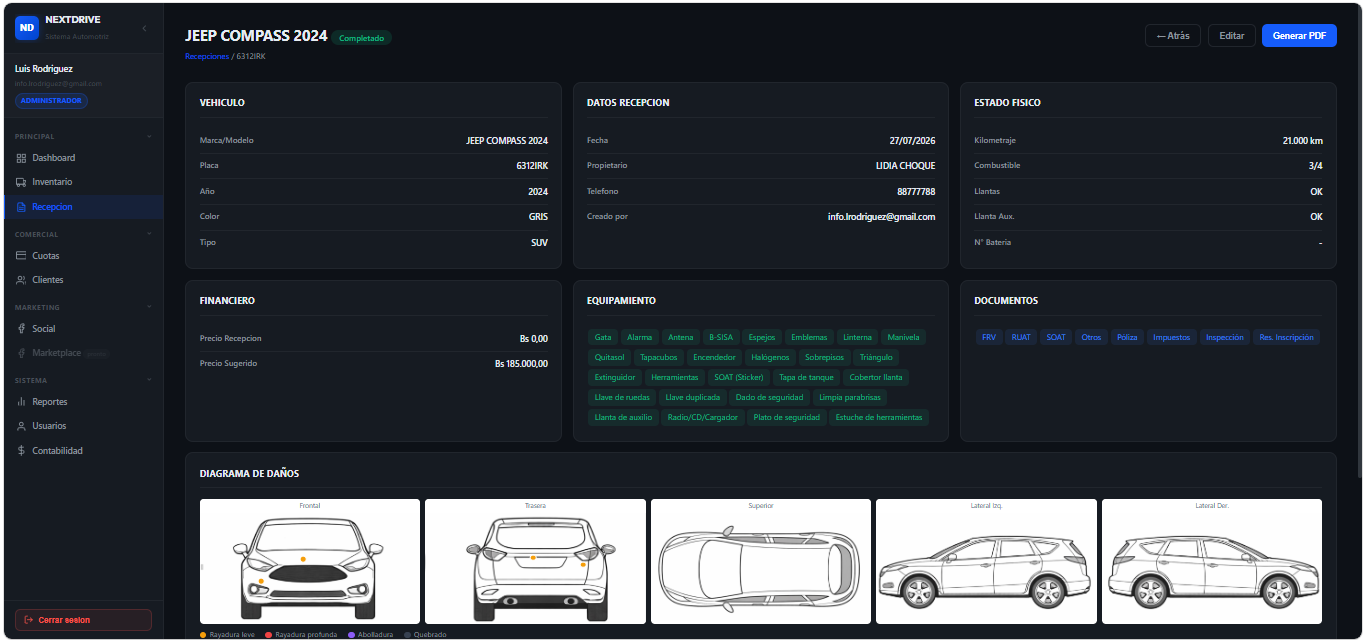Click the logout icon in Cerrar sesion
The image size is (1364, 640).
click(x=29, y=620)
